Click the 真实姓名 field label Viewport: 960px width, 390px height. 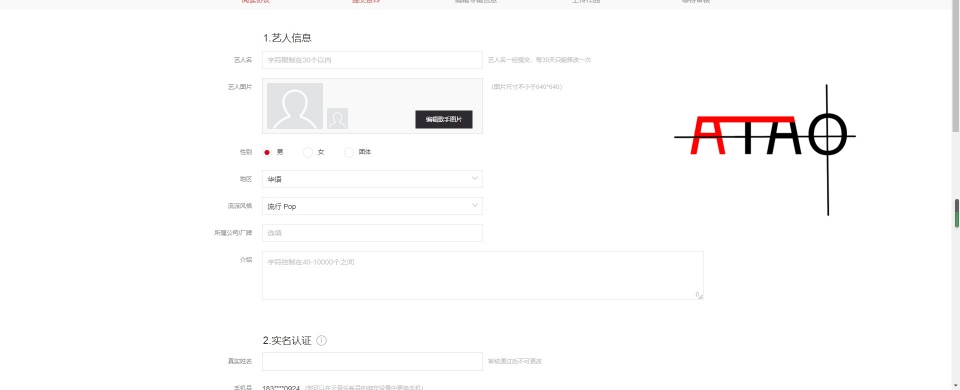pyautogui.click(x=239, y=361)
